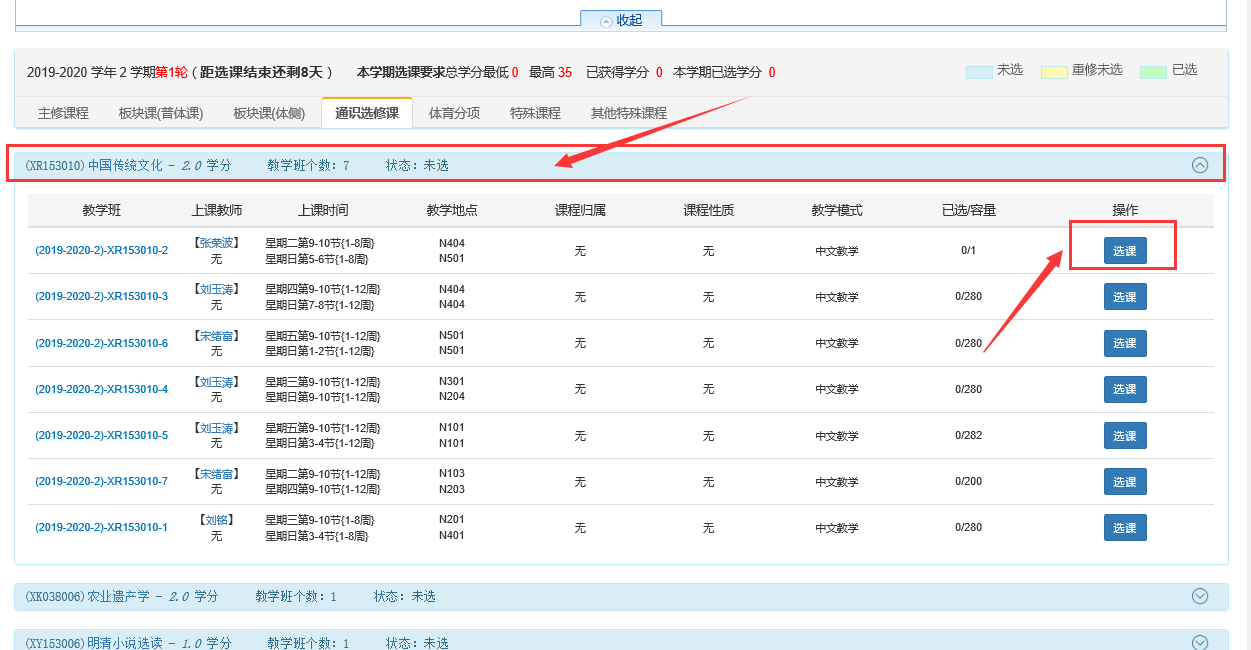Open the 主修课程 tab
The image size is (1251, 650).
pos(63,113)
